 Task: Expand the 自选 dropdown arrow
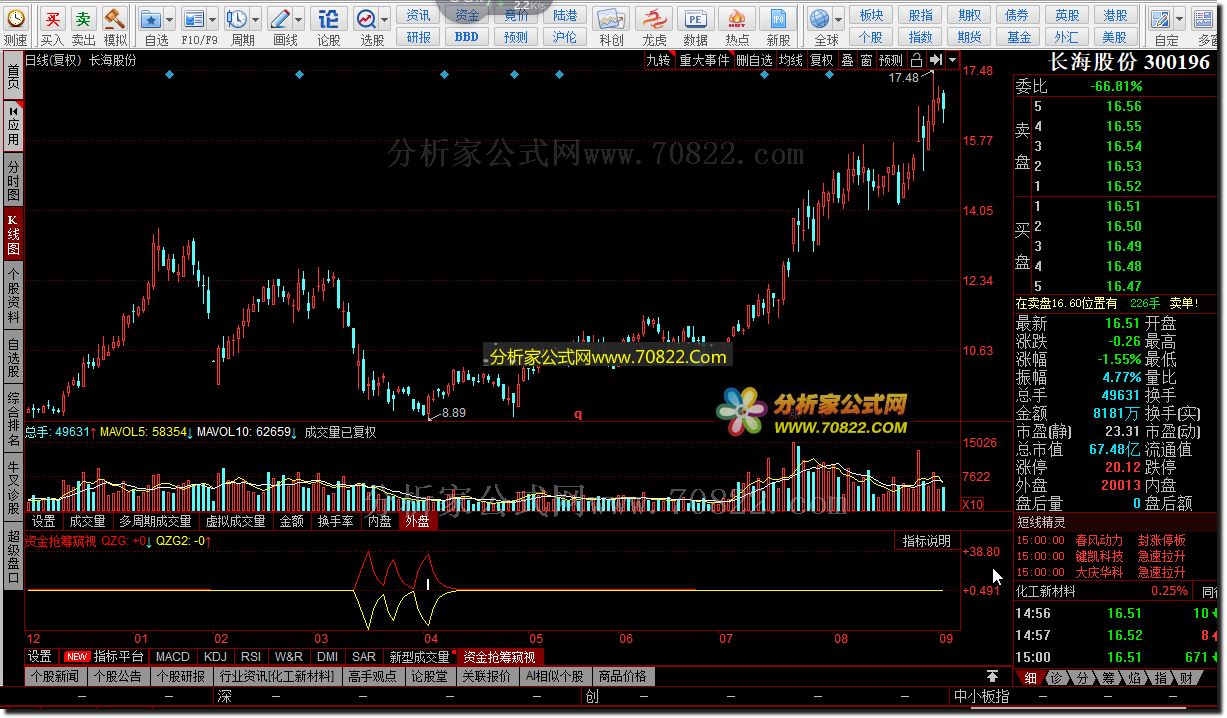[x=170, y=18]
